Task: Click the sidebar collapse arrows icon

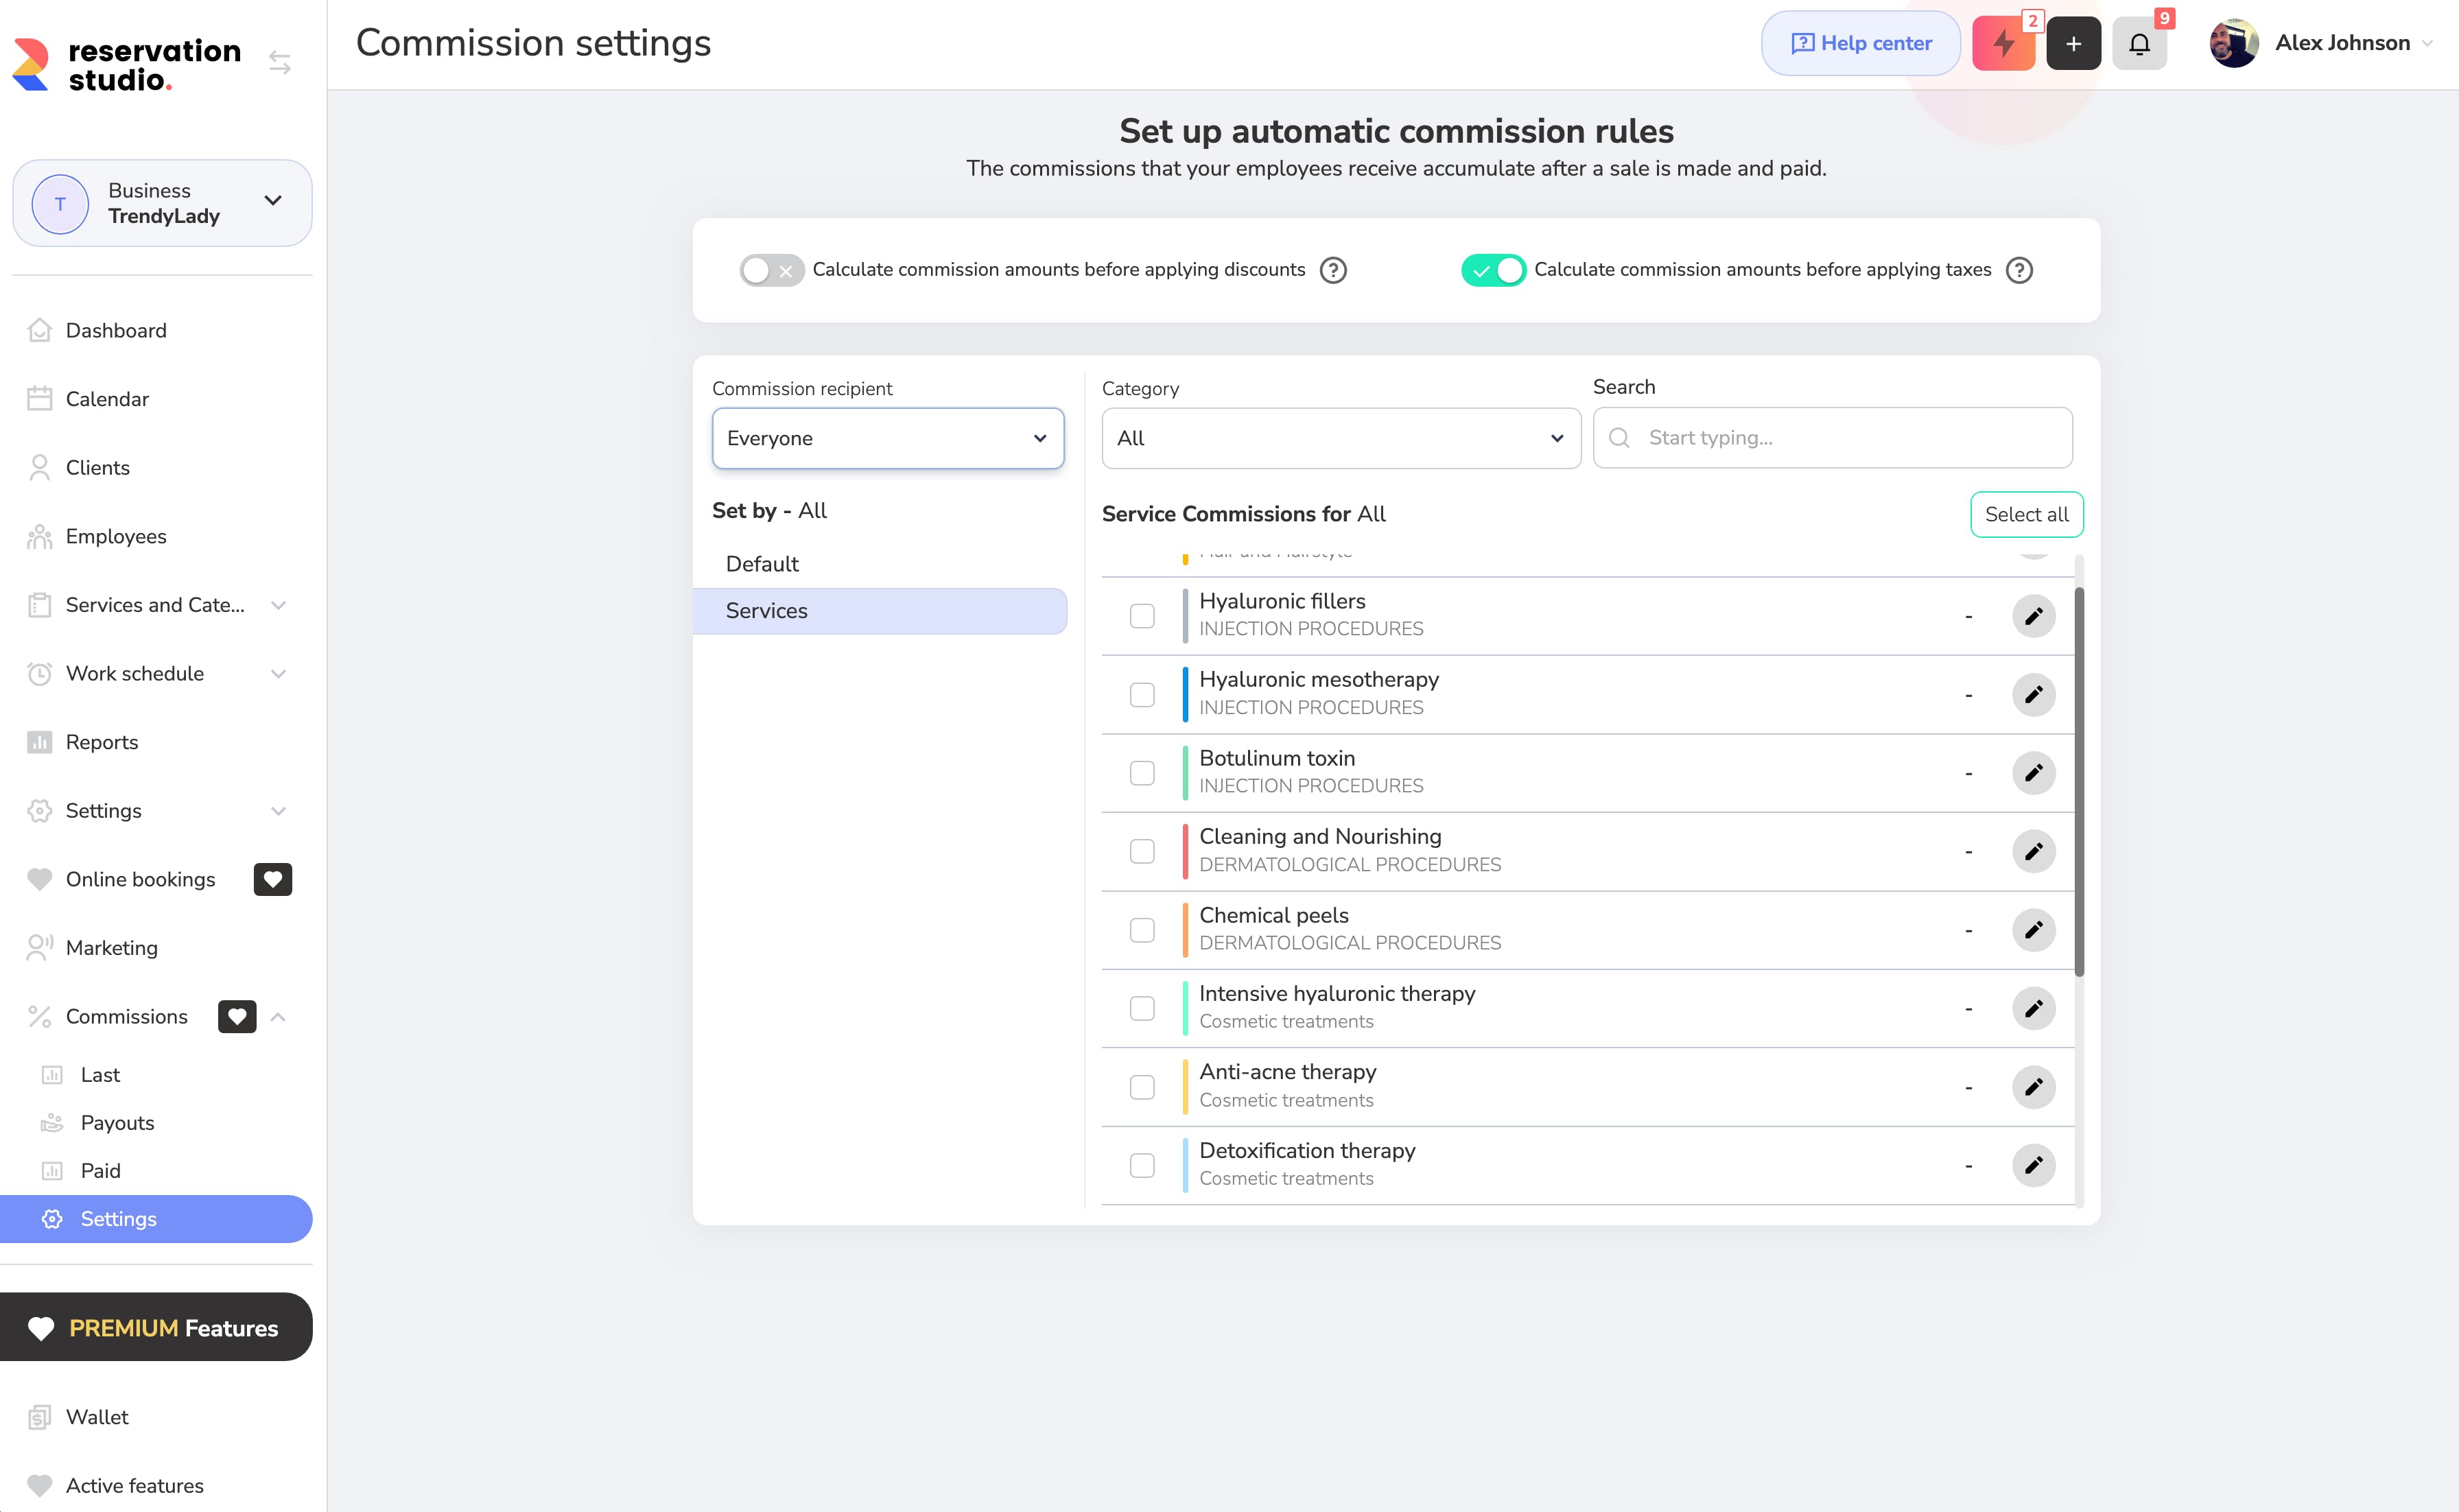Action: click(280, 63)
